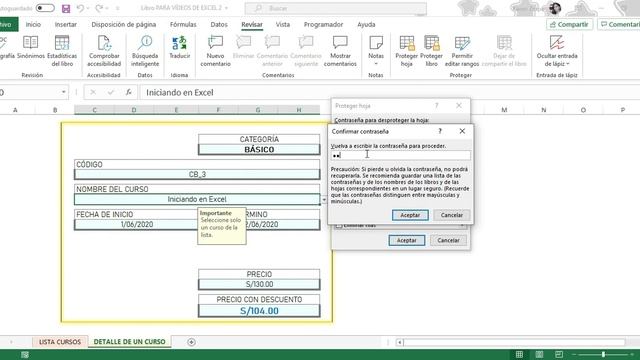The height and width of the screenshot is (360, 640).
Task: Open the Notas dropdown button
Action: pyautogui.click(x=376, y=51)
